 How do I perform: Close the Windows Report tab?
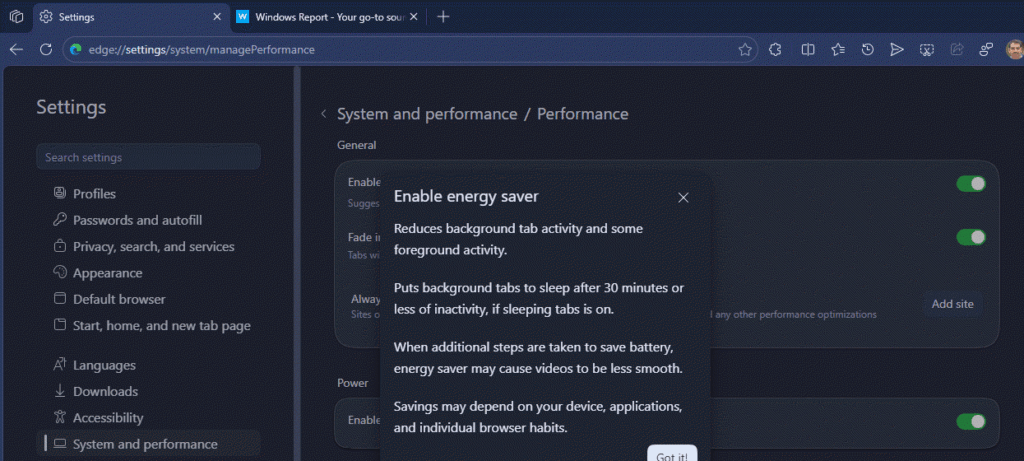pos(413,17)
